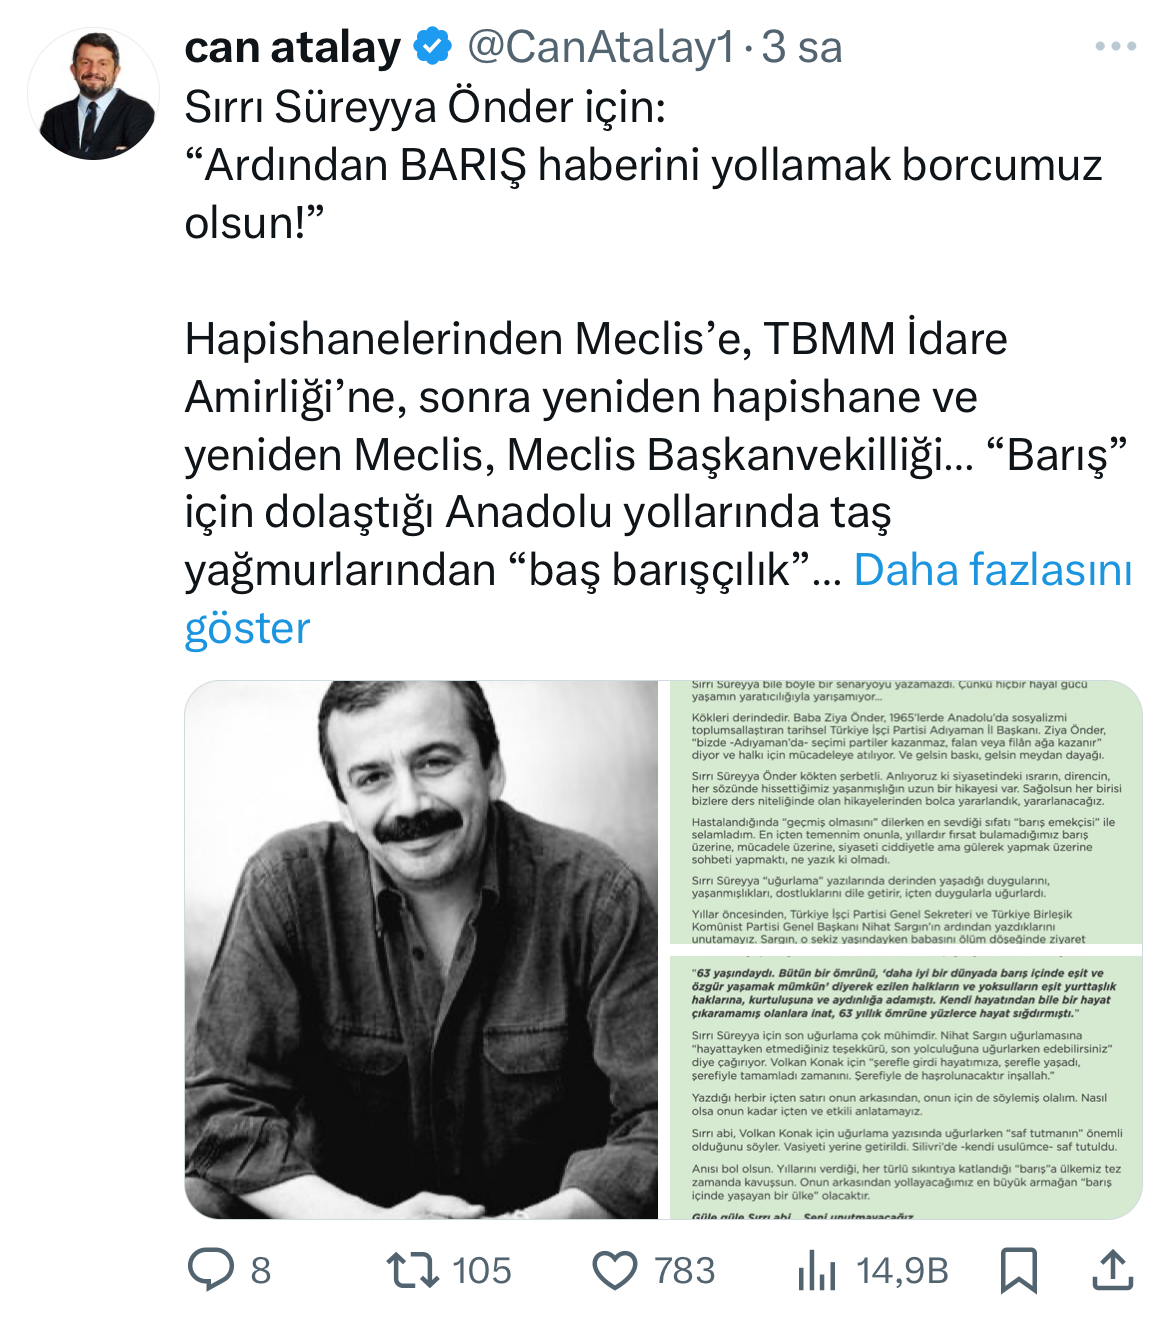
Task: Click the 14,9B views count
Action: click(x=902, y=1271)
